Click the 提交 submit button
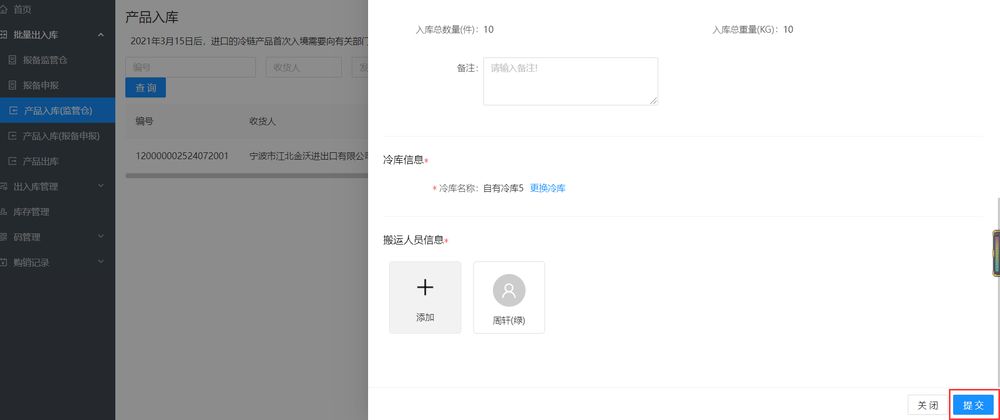 pos(973,405)
